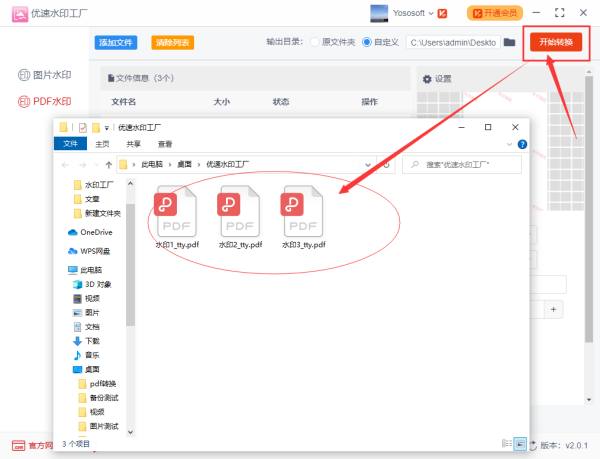The width and height of the screenshot is (600, 459).
Task: Click the properties checkmark icon in the Explorer title bar
Action: tap(83, 127)
